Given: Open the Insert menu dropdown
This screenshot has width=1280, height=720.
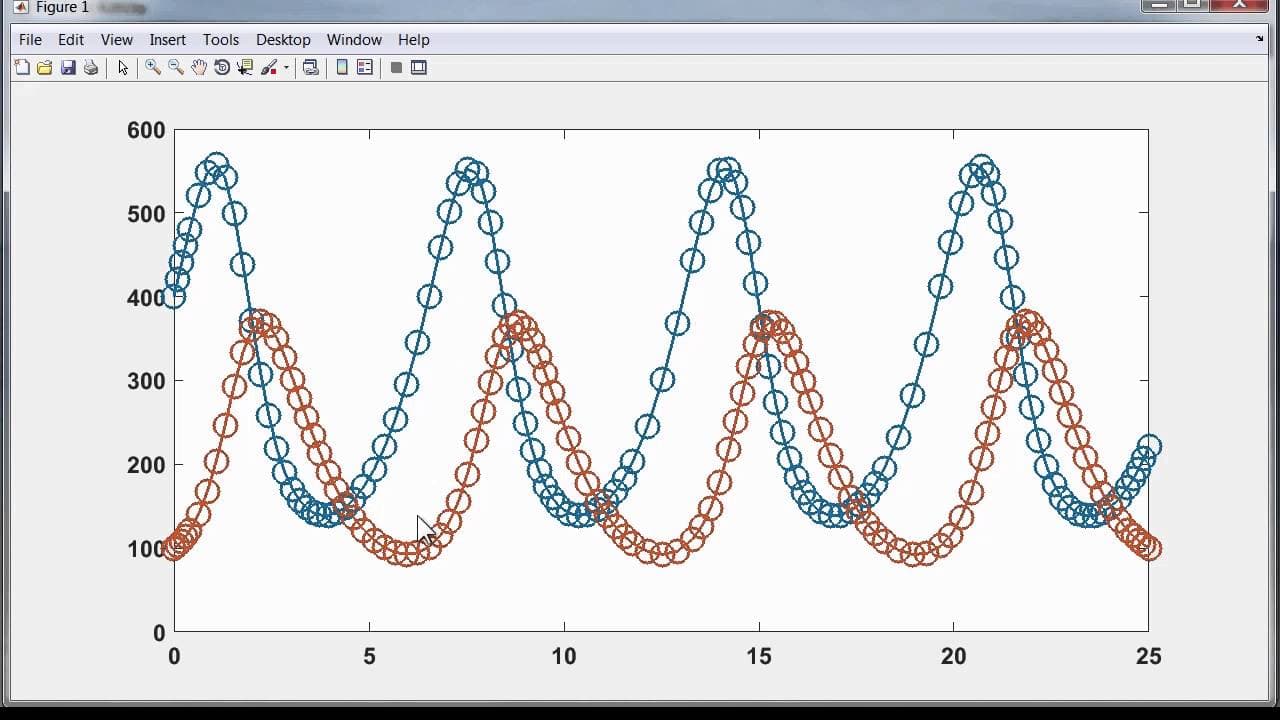Looking at the screenshot, I should [168, 40].
